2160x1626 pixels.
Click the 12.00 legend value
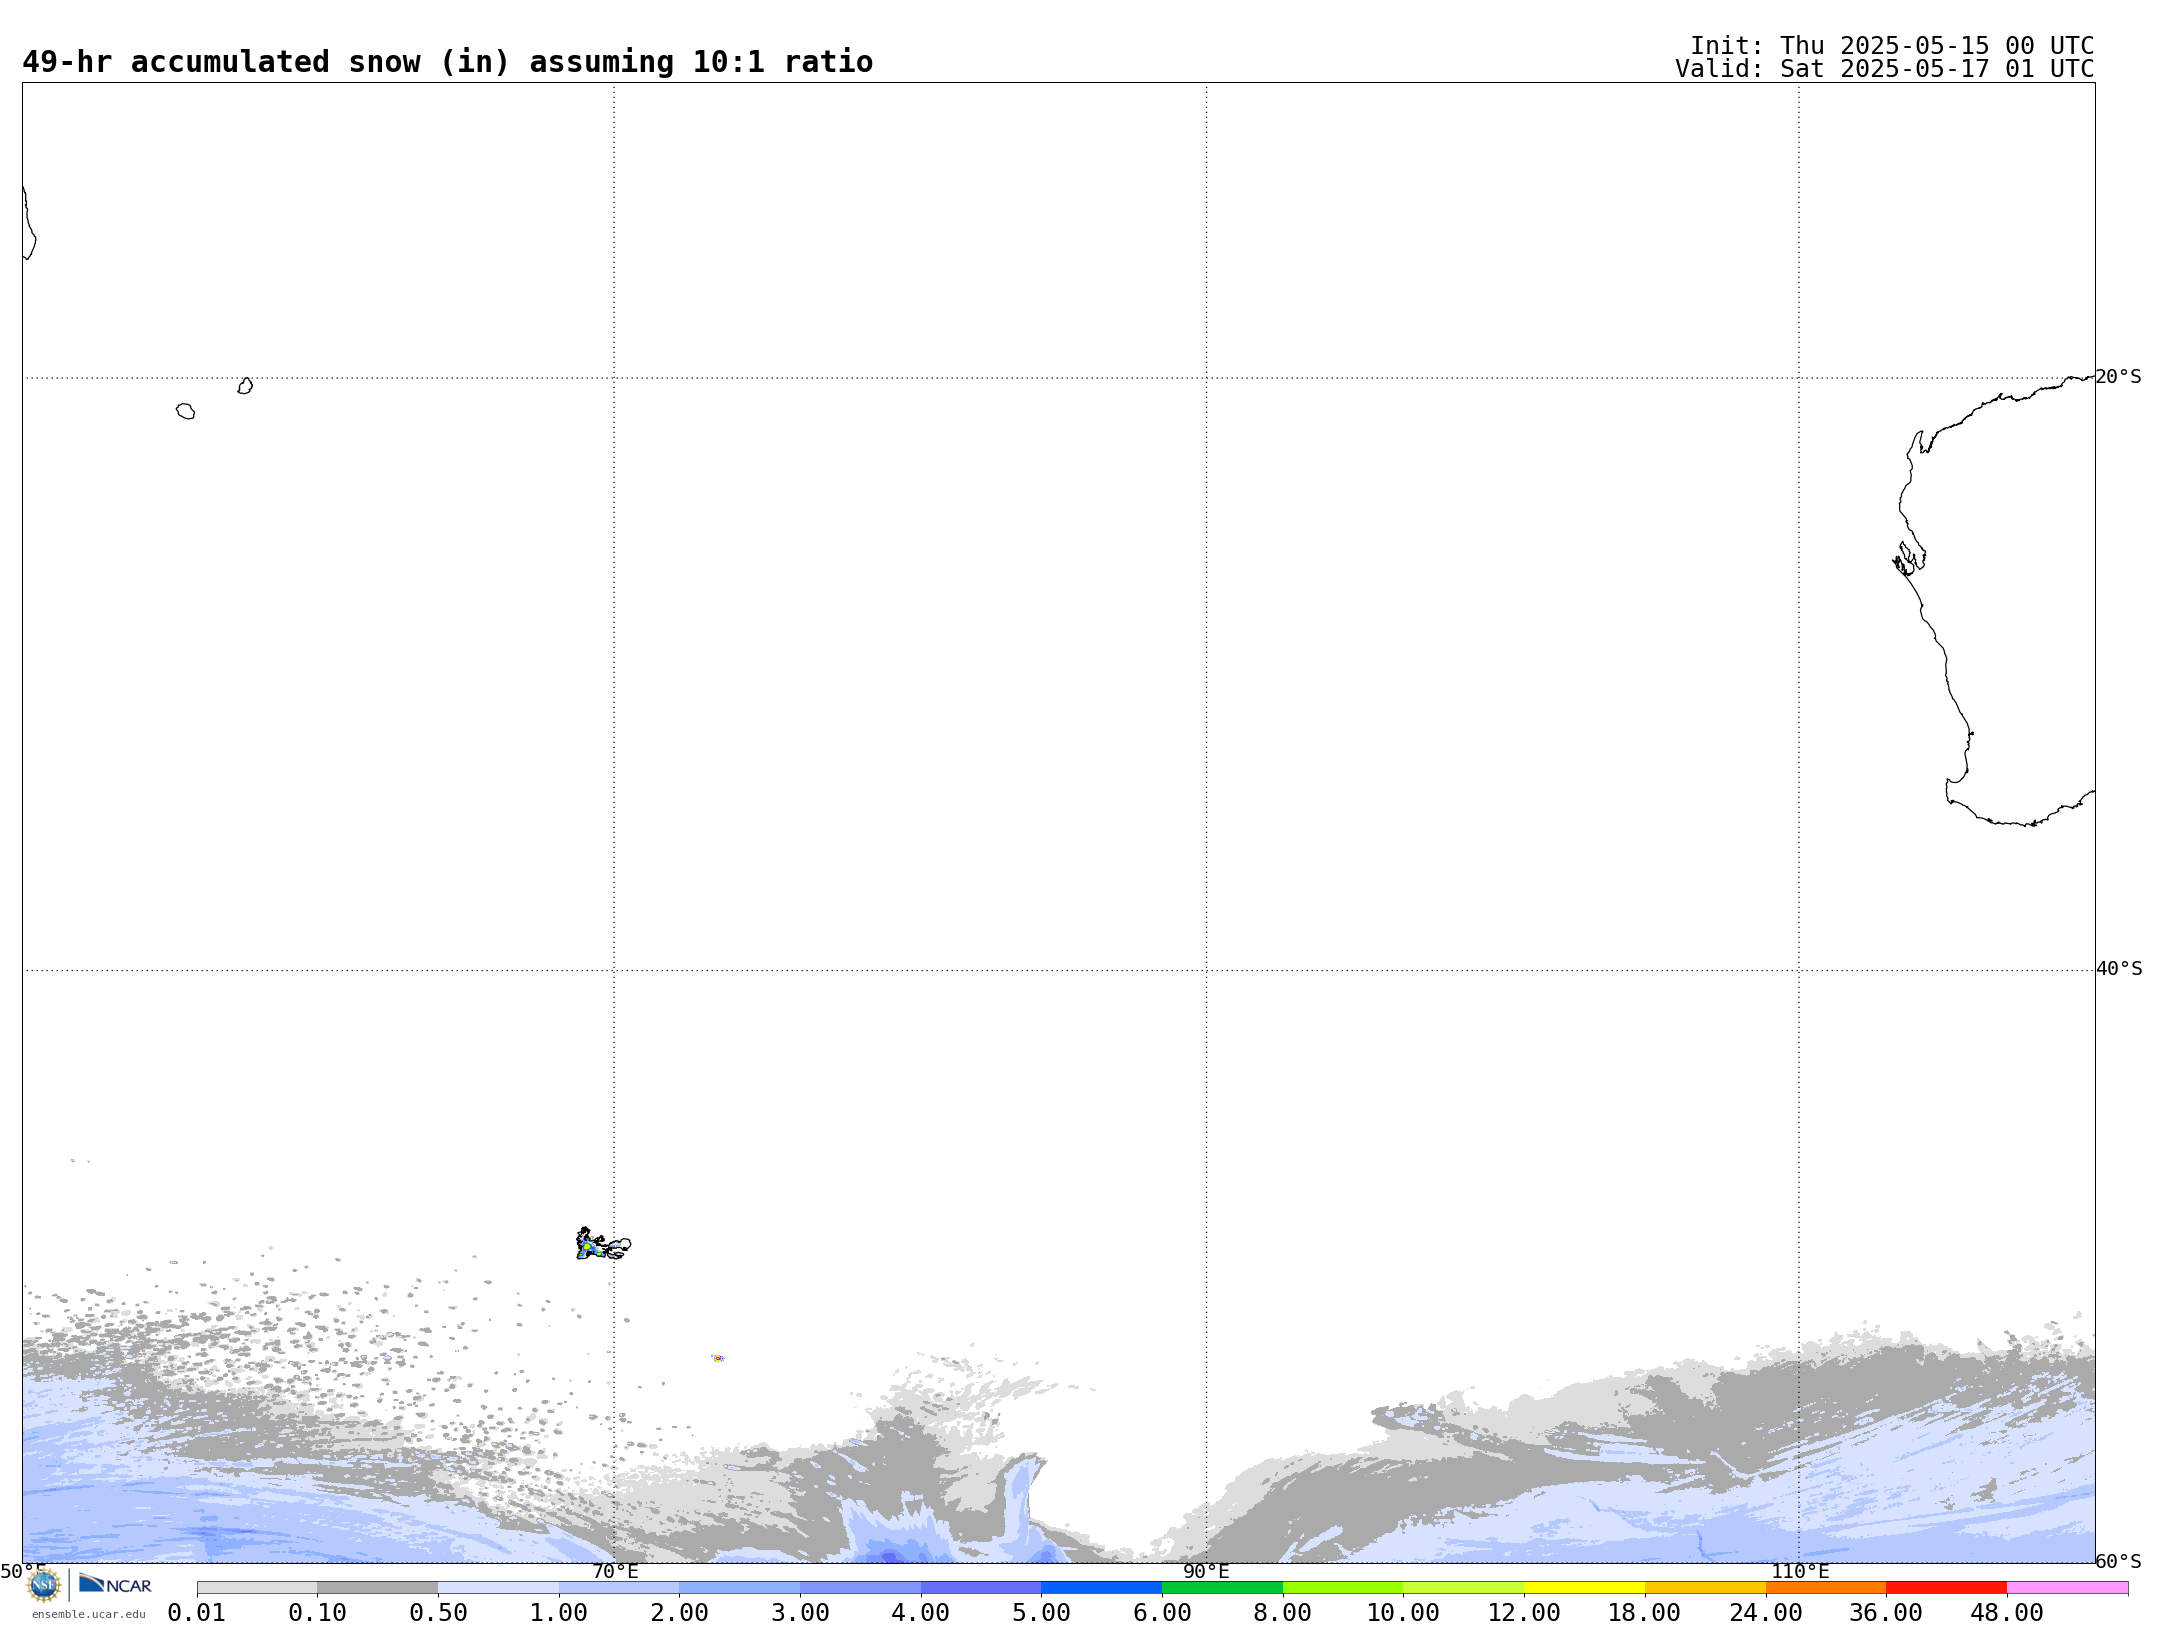[x=1524, y=1612]
